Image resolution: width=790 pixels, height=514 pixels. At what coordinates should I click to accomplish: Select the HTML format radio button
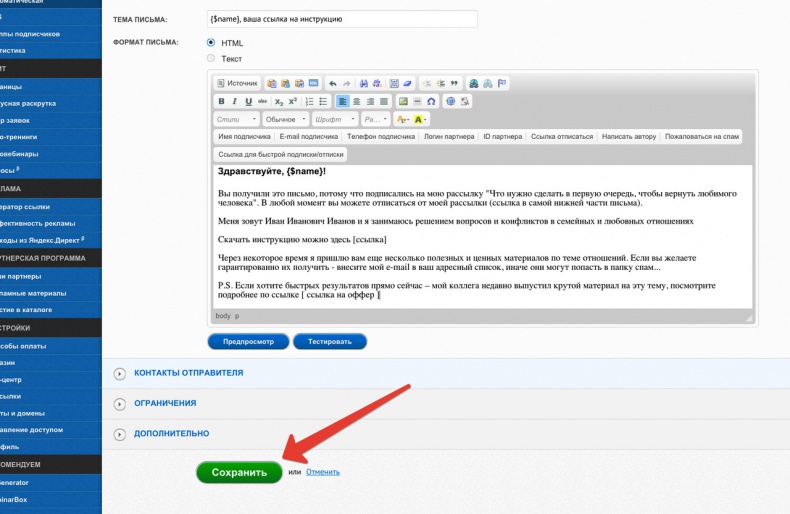(211, 43)
